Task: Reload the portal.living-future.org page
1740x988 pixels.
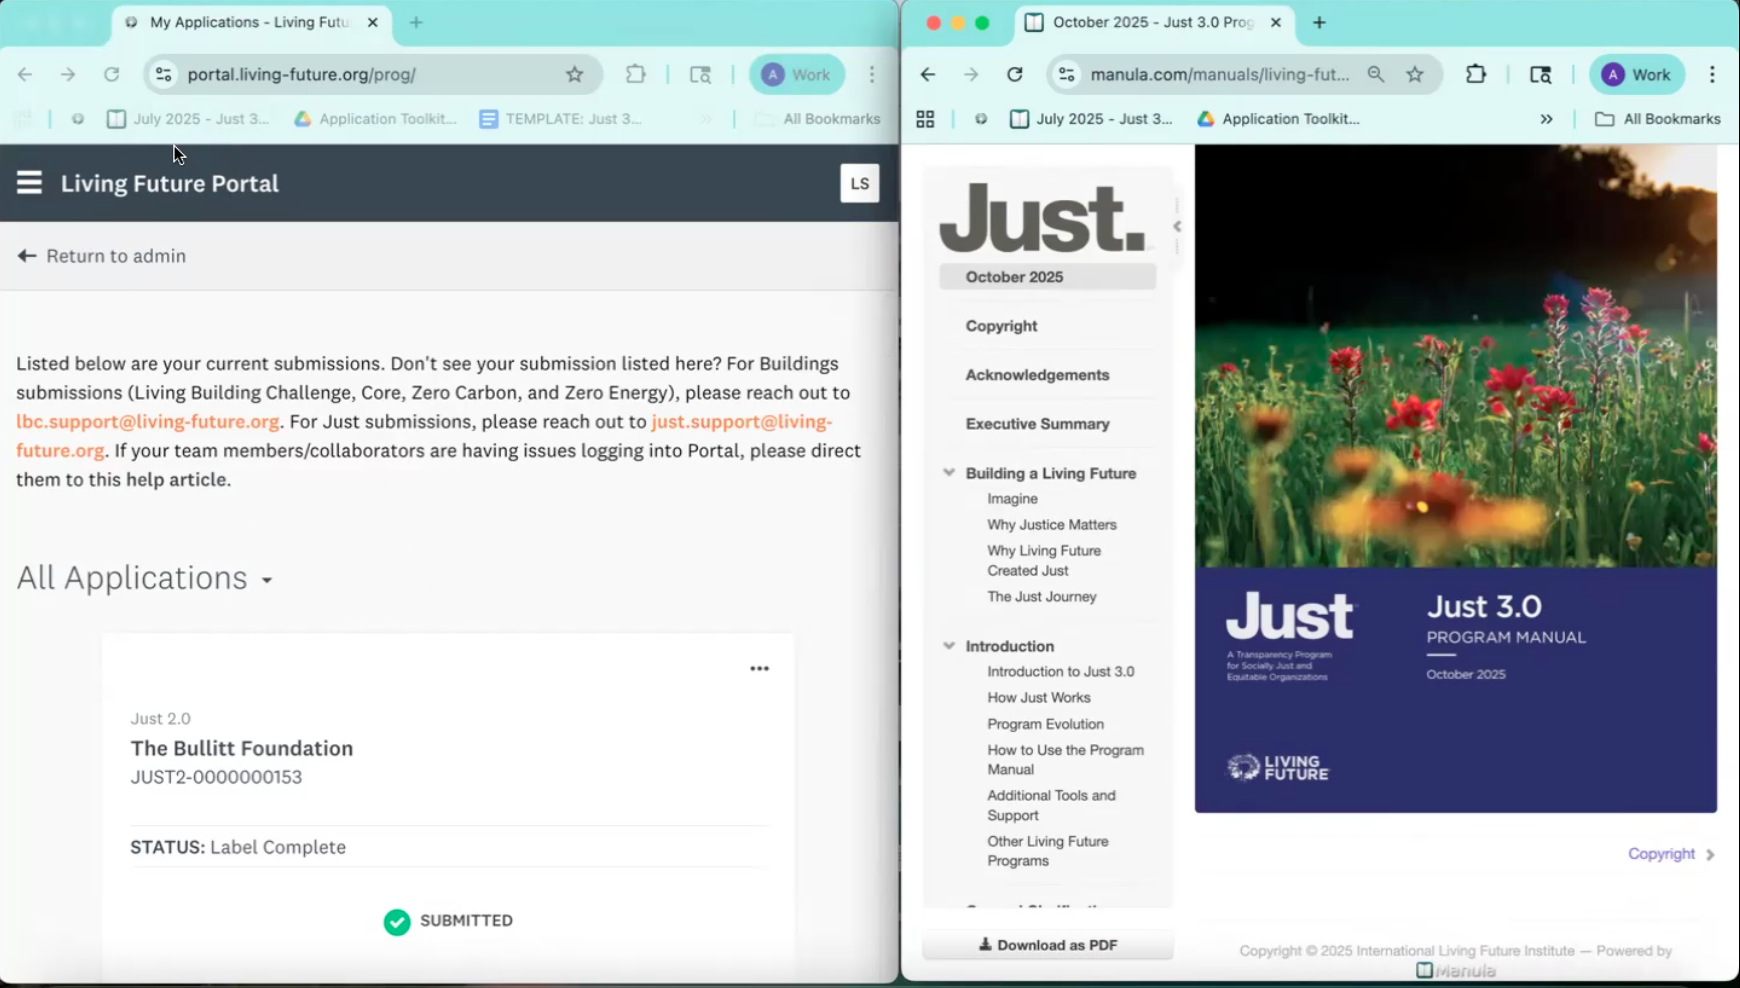Action: click(x=112, y=74)
